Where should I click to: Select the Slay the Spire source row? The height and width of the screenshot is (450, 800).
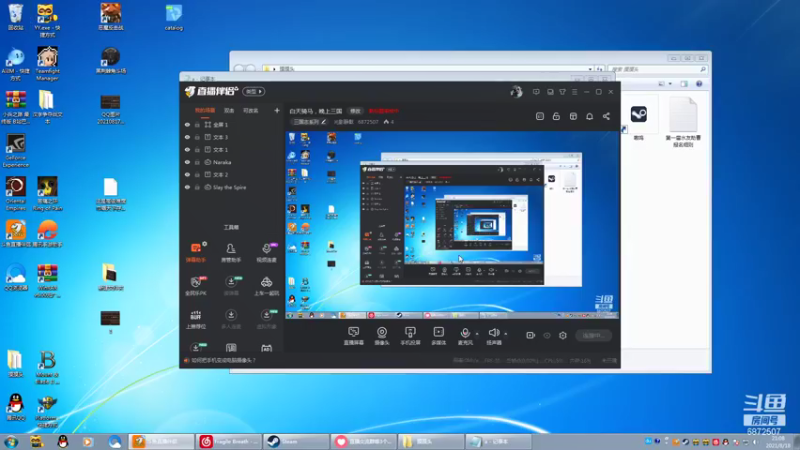[x=230, y=187]
